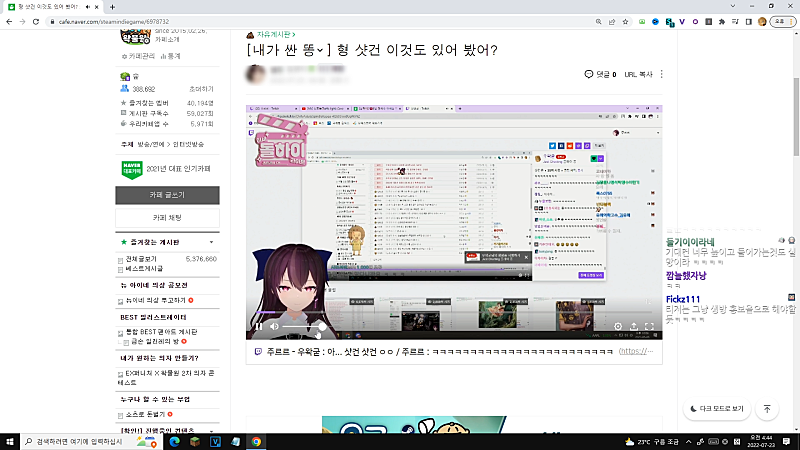The height and width of the screenshot is (450, 800).
Task: Click the address bar URL field
Action: (321, 22)
